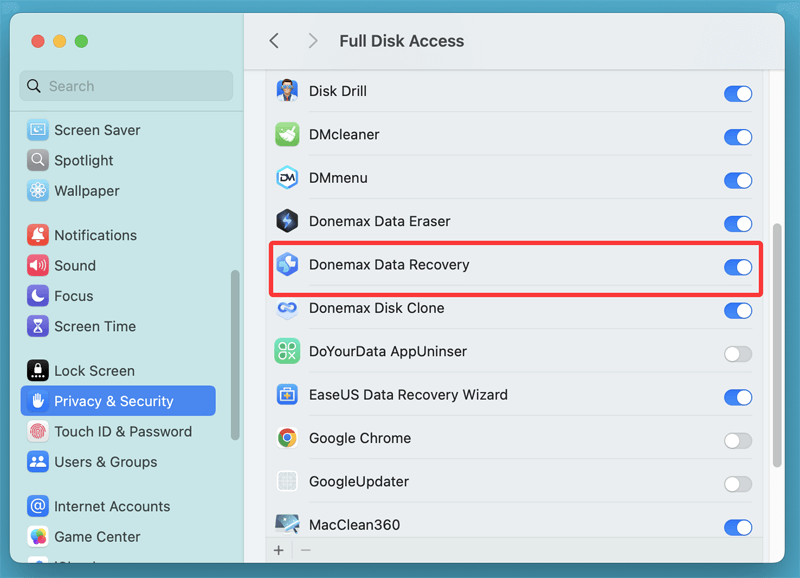Image resolution: width=800 pixels, height=578 pixels.
Task: Click the Google Chrome icon in list
Action: (287, 438)
